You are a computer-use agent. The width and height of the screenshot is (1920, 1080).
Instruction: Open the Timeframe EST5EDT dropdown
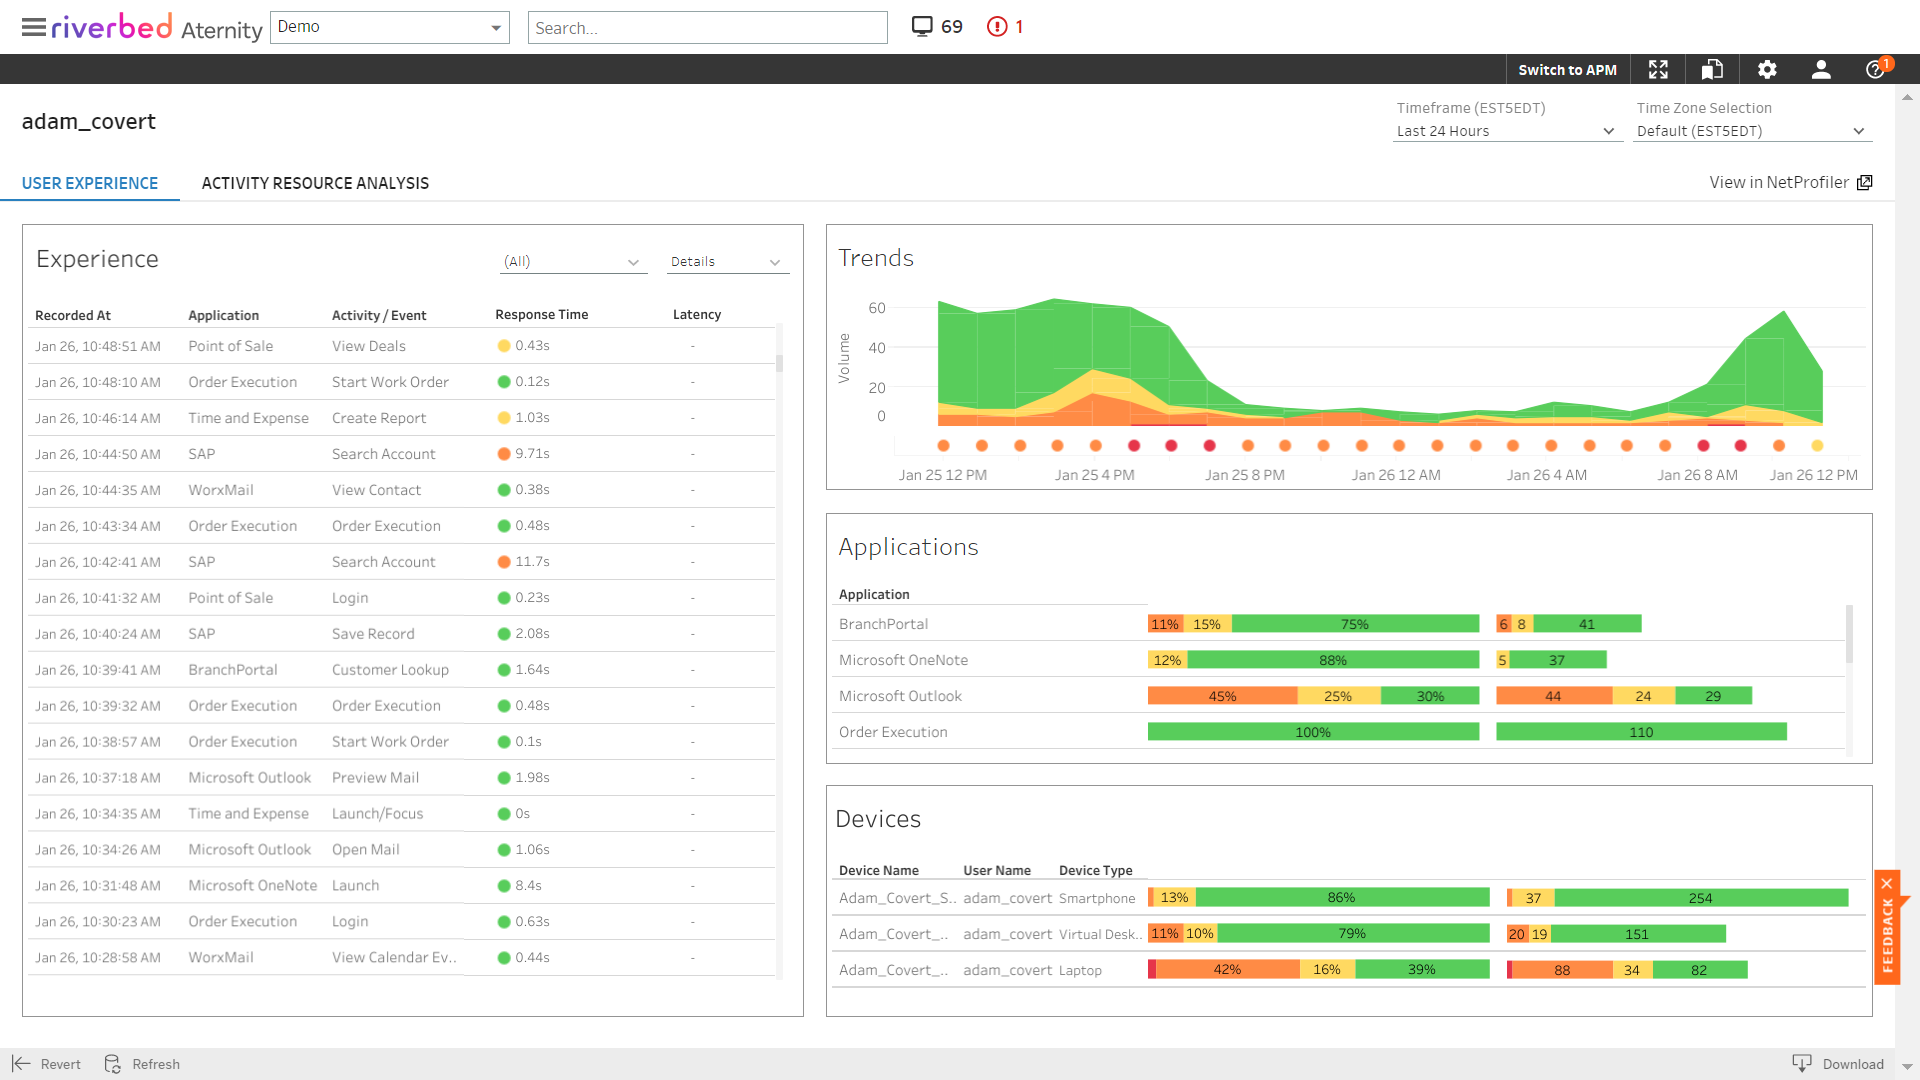pos(1503,131)
